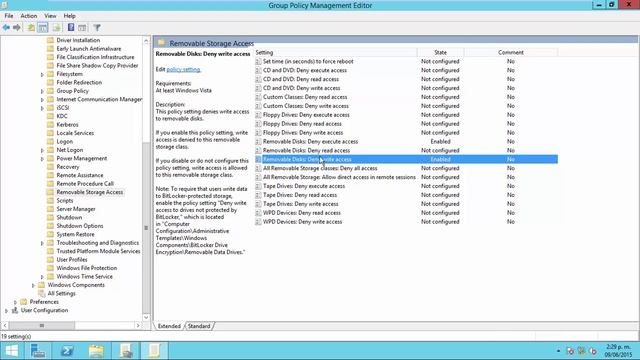Open Server Manager from the taskbar
Viewport: 640px width, 360px height.
point(38,351)
